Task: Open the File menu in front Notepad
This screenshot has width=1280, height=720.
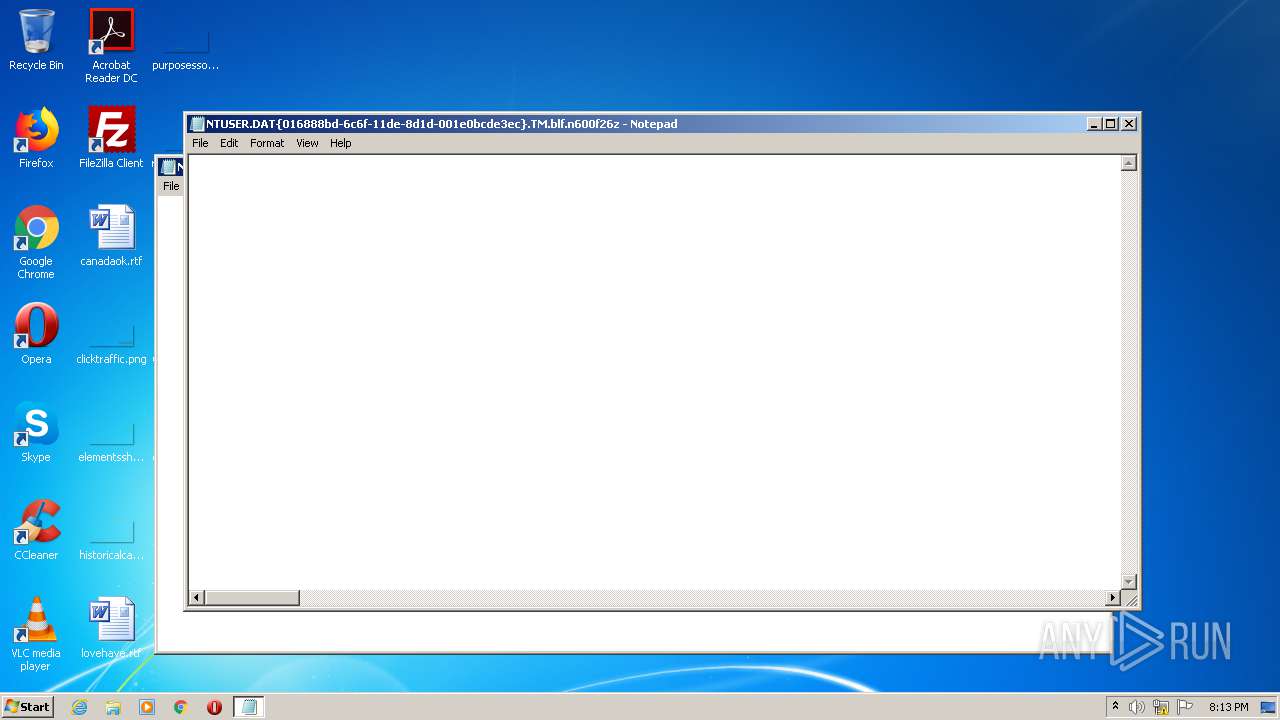Action: point(200,143)
